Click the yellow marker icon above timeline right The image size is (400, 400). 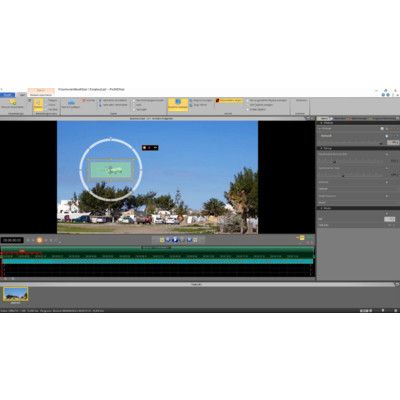[302, 238]
